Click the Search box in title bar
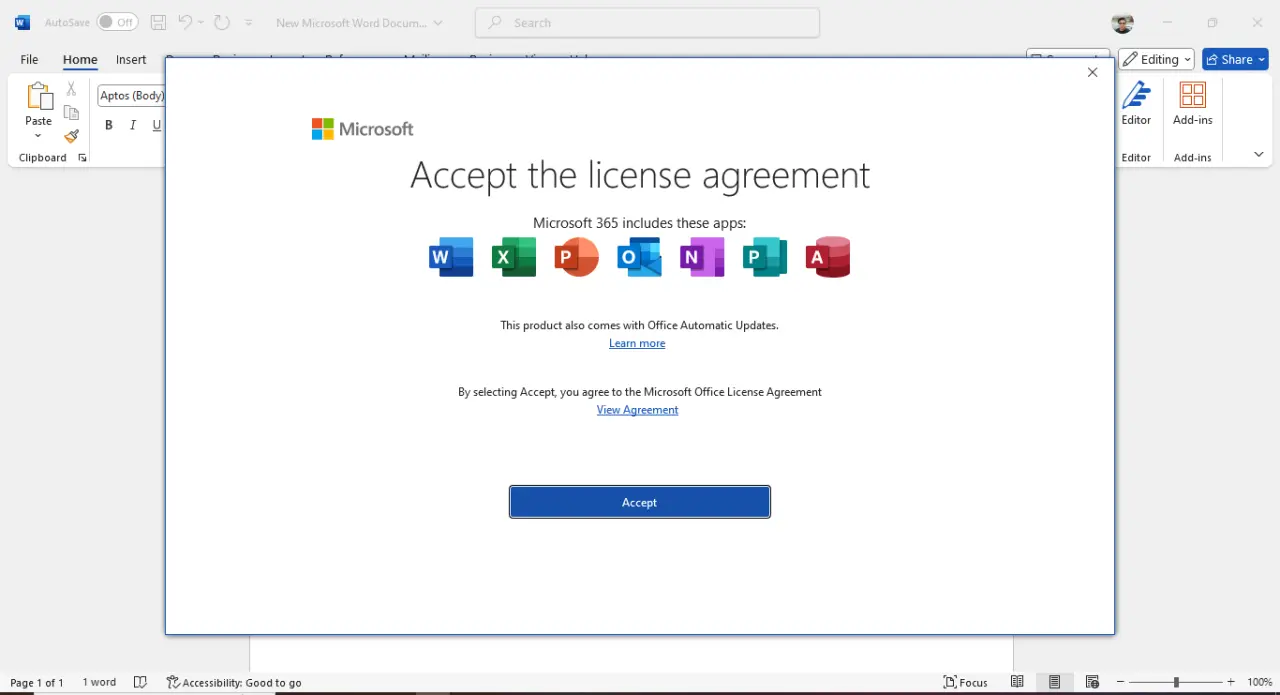The width and height of the screenshot is (1280, 695). (x=647, y=22)
